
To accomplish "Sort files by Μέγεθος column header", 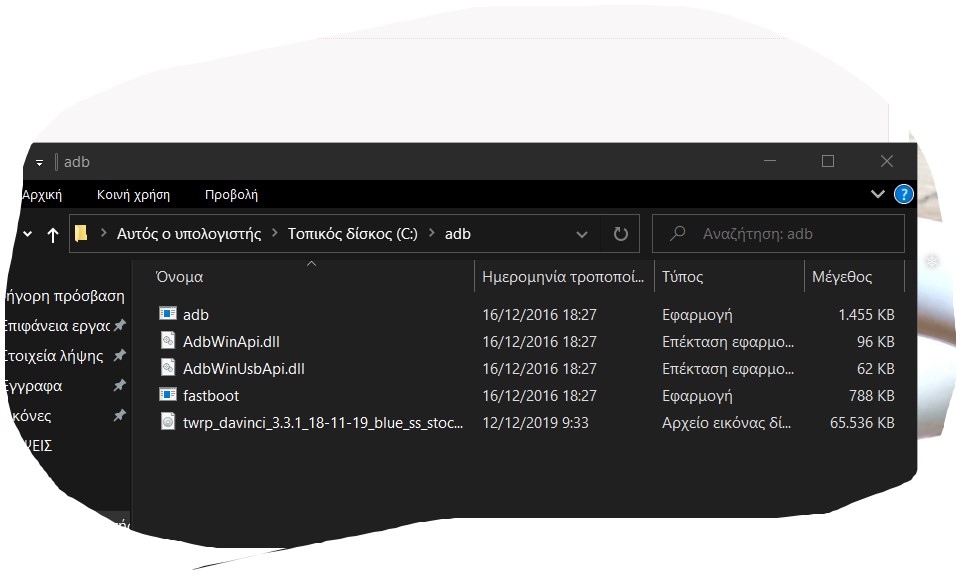I will click(x=841, y=277).
